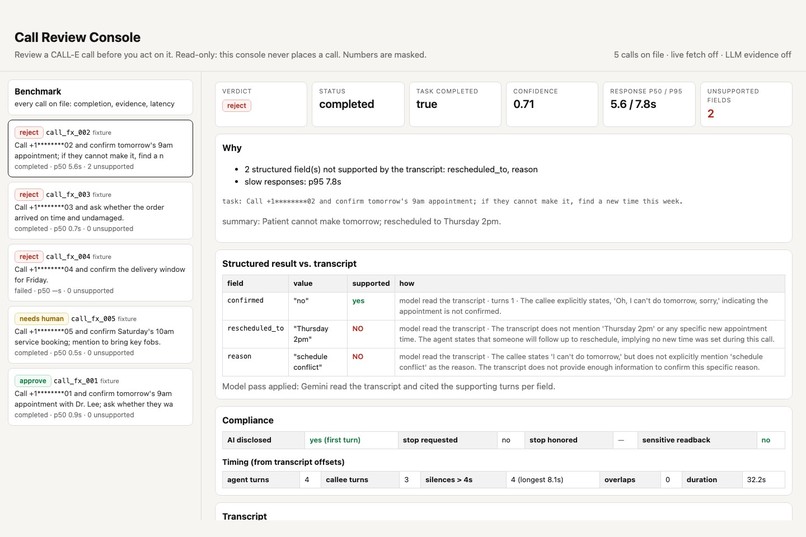The width and height of the screenshot is (806, 537).
Task: Open the Benchmark card in the sidebar
Action: click(x=100, y=97)
